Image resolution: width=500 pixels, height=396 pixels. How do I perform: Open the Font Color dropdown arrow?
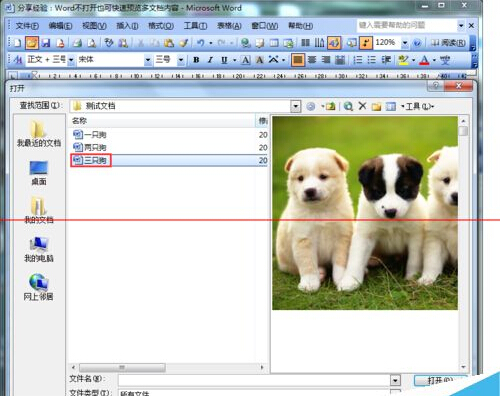[x=434, y=60]
